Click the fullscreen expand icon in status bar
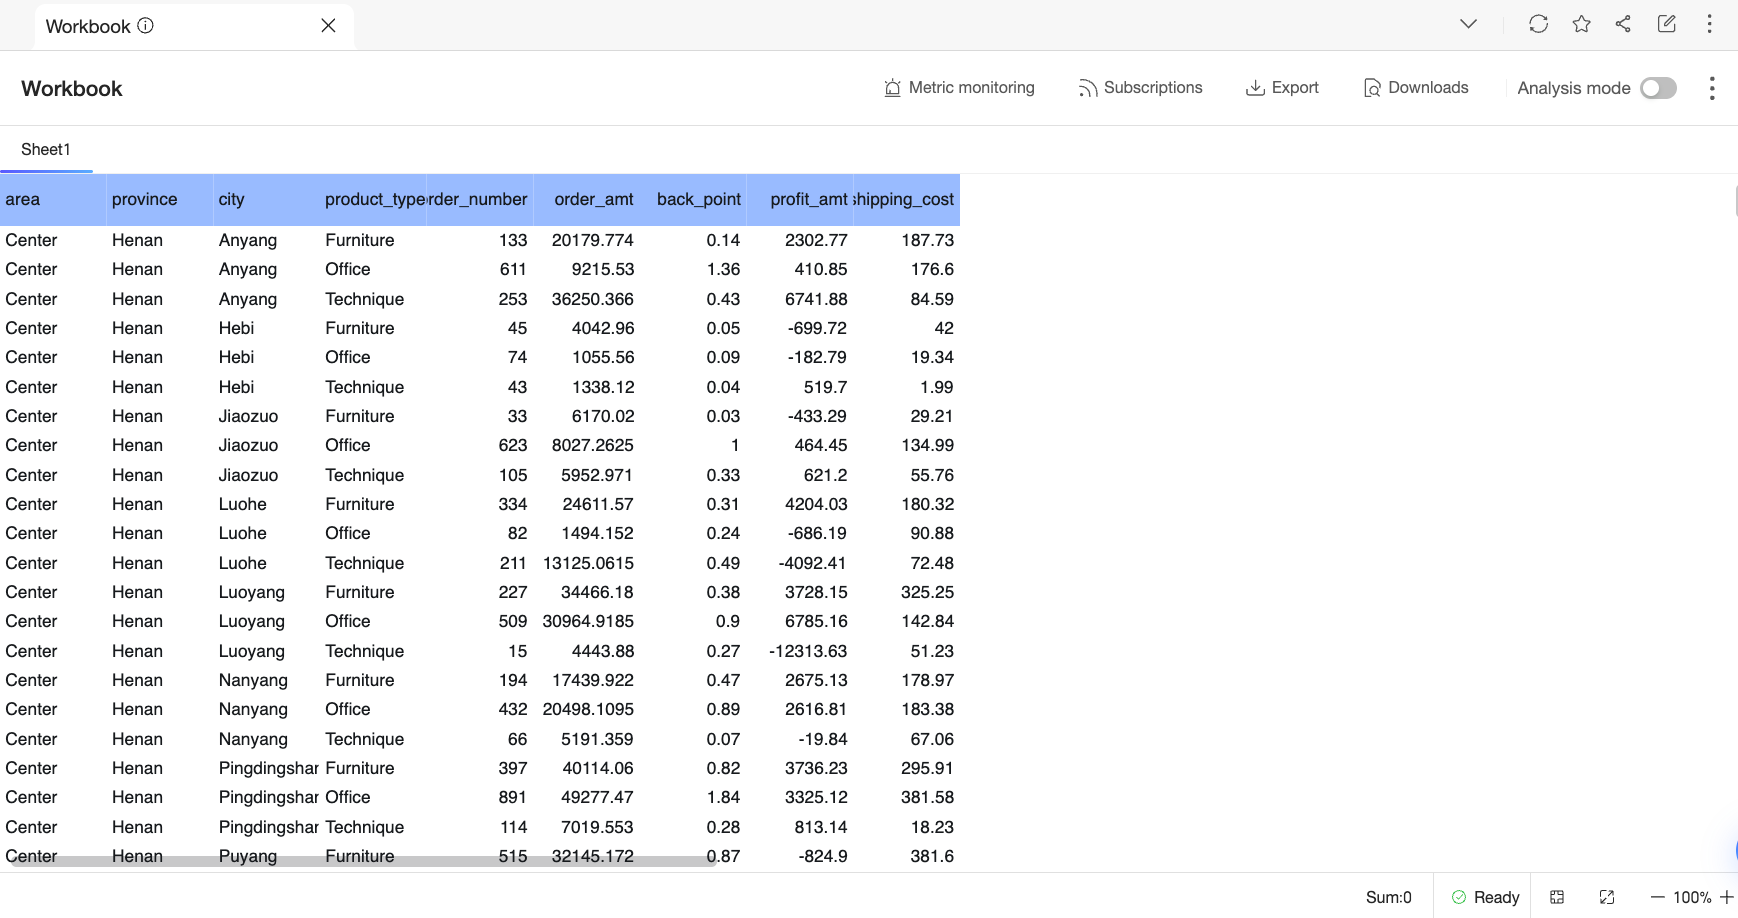1738x918 pixels. 1607,897
